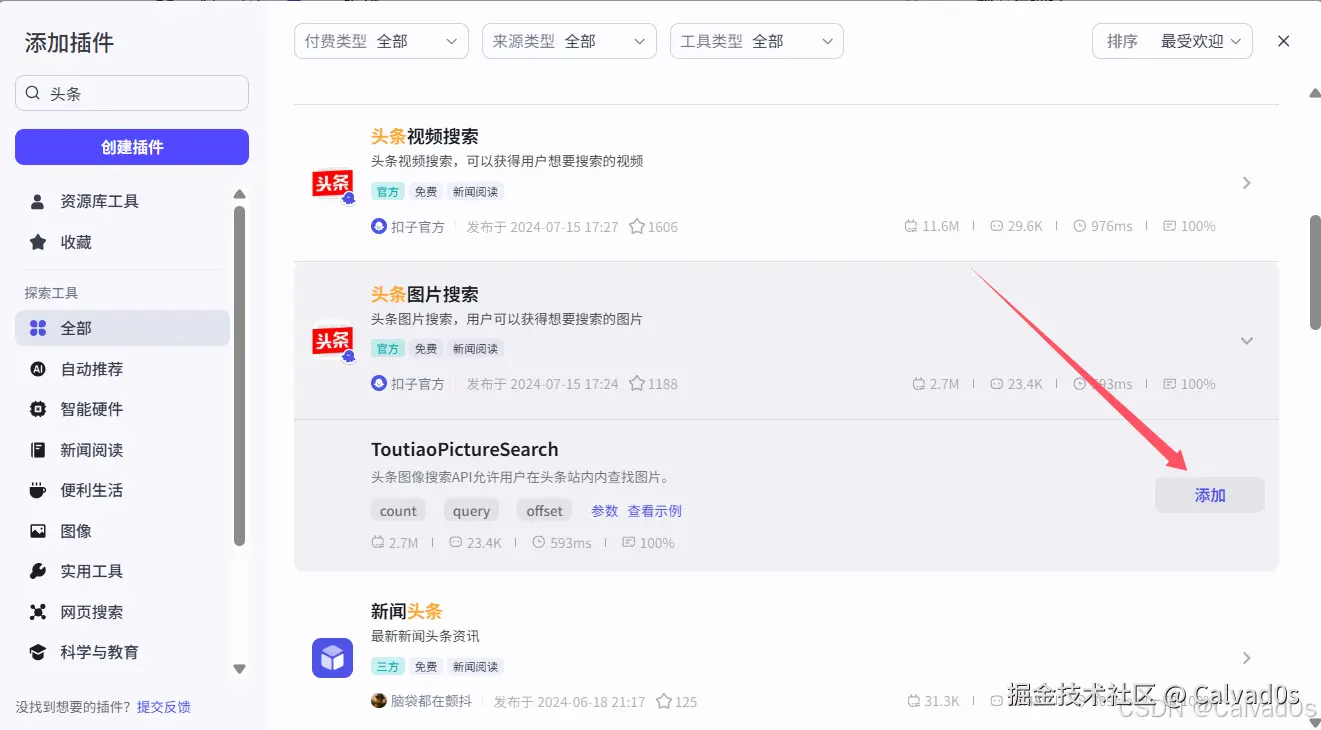Click the 便利生活 cup icon
This screenshot has height=730, width=1321.
pos(38,490)
